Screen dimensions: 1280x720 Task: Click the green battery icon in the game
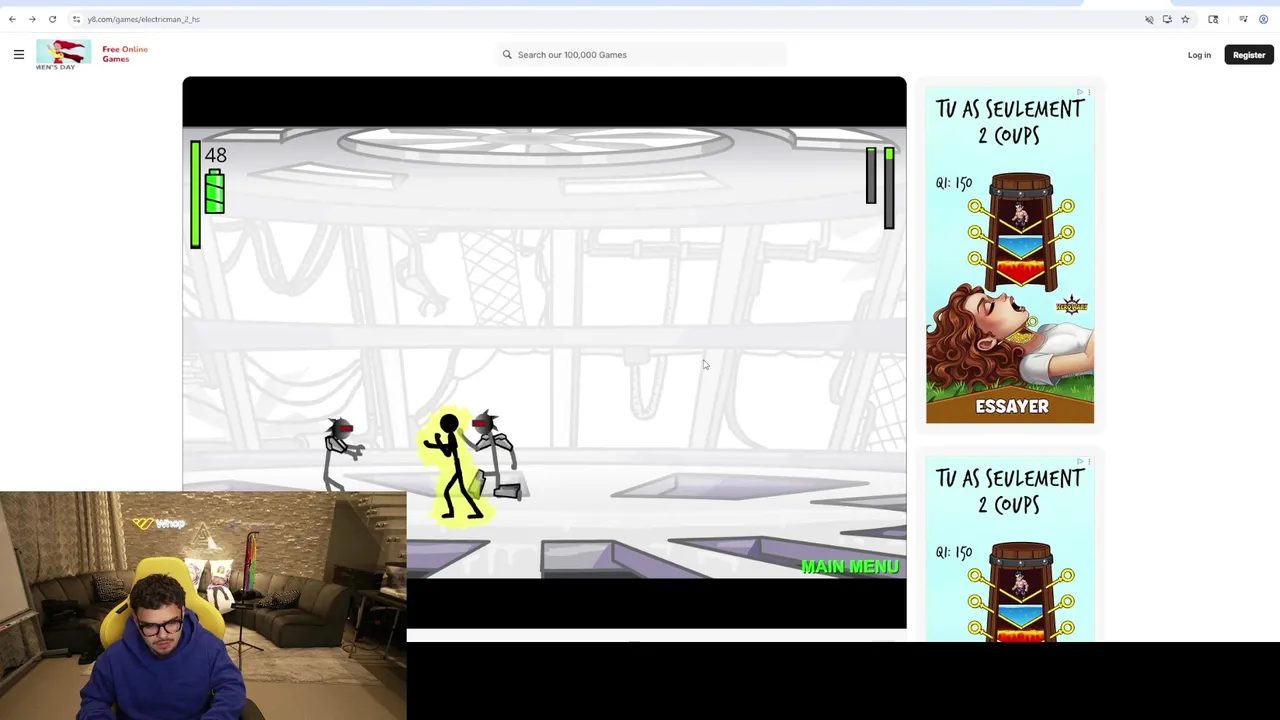click(214, 191)
